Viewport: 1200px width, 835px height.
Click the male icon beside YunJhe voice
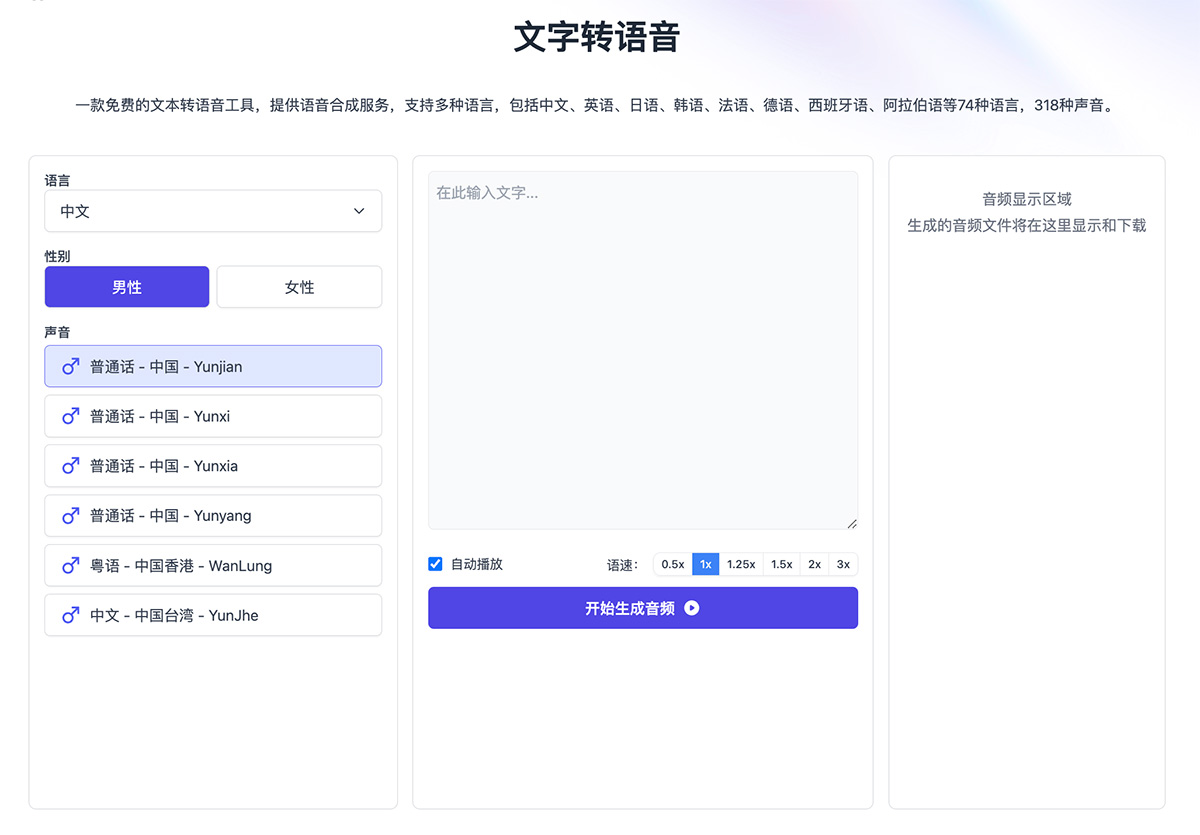(x=70, y=616)
